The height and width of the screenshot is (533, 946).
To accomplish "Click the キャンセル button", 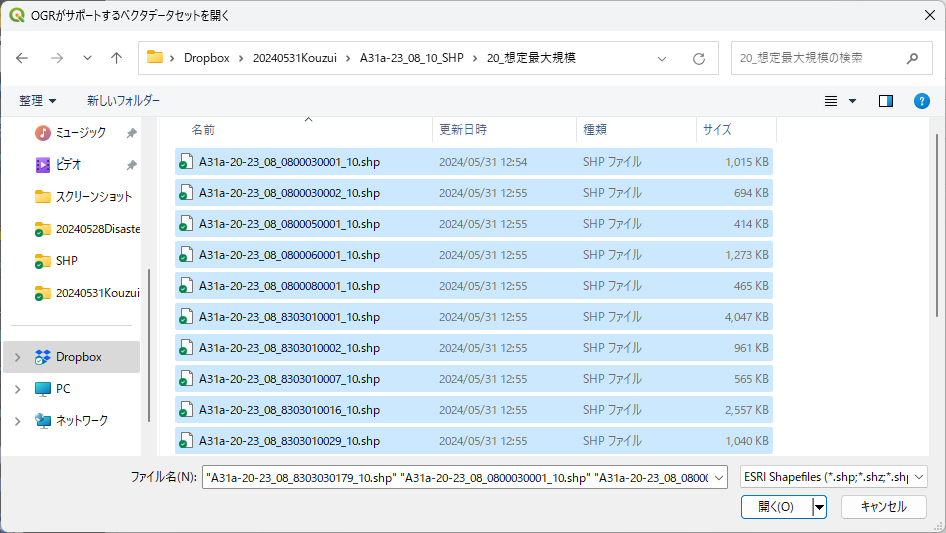I will click(x=883, y=507).
